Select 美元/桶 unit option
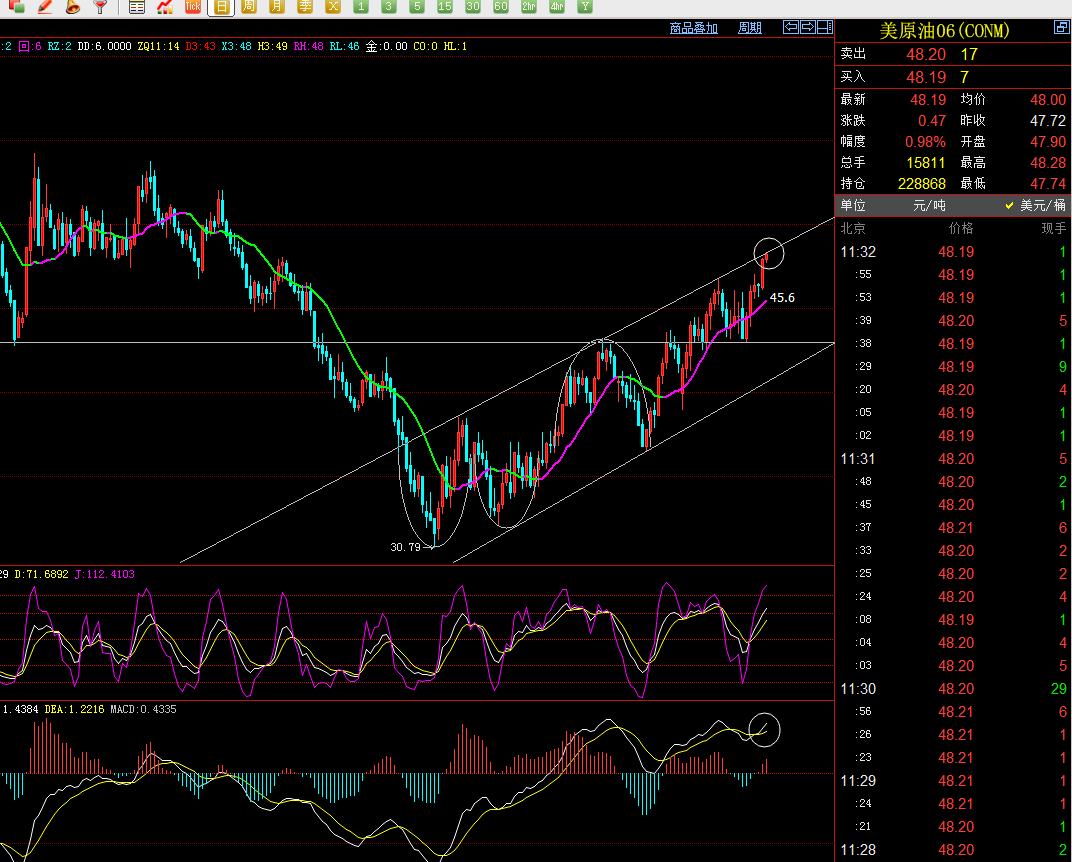Viewport: 1072px width, 862px height. [x=1042, y=205]
